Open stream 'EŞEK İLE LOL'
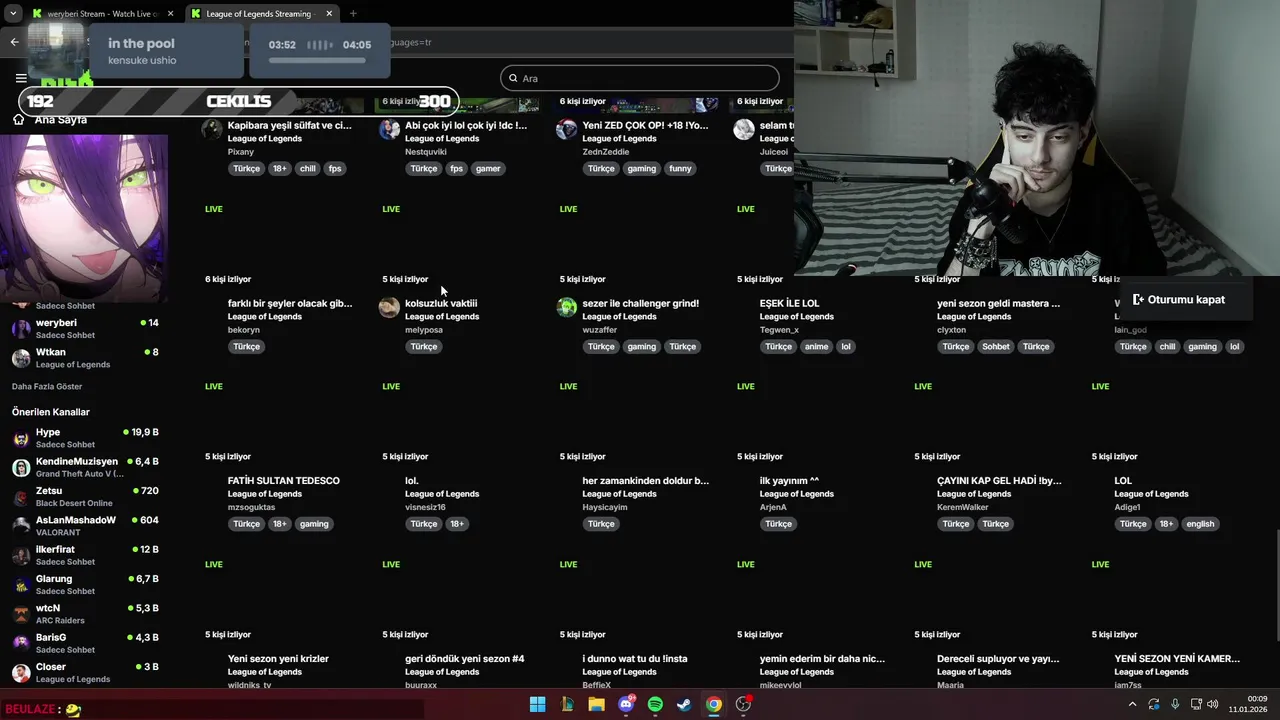The width and height of the screenshot is (1280, 720). click(789, 303)
